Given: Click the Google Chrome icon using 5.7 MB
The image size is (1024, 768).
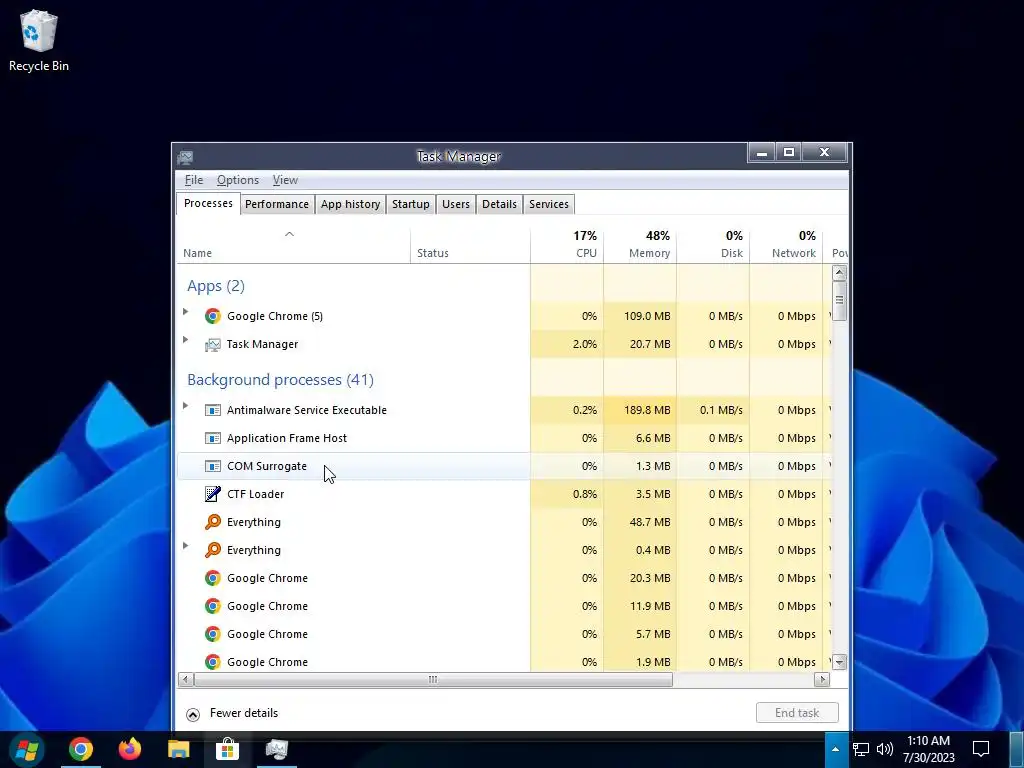Looking at the screenshot, I should [x=212, y=634].
